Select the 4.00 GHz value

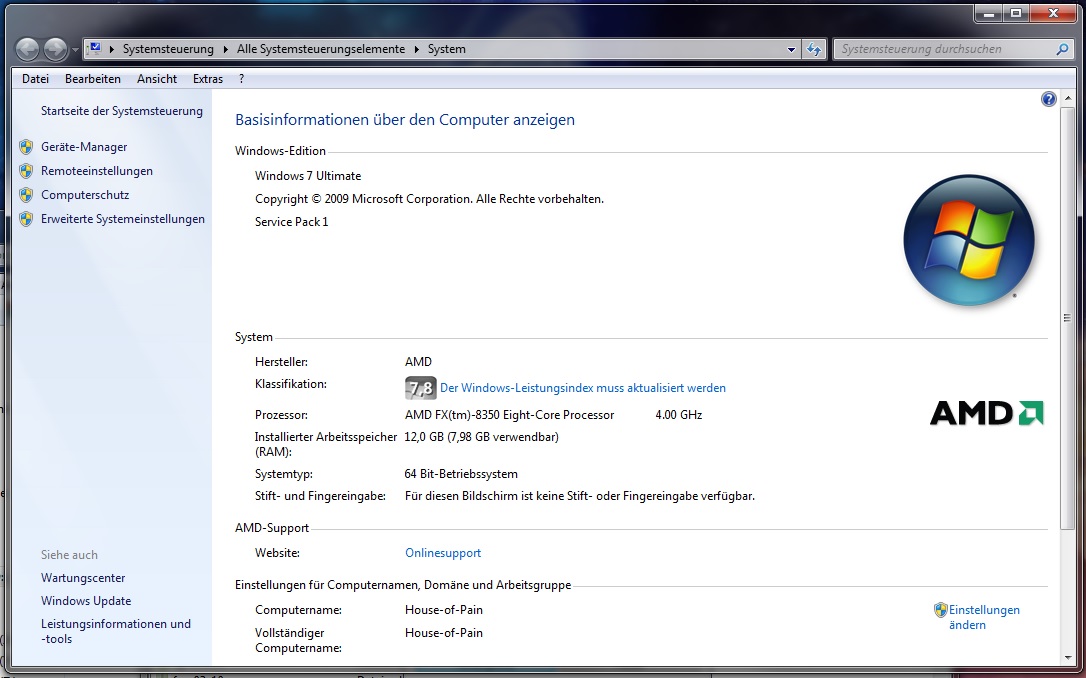tap(679, 415)
